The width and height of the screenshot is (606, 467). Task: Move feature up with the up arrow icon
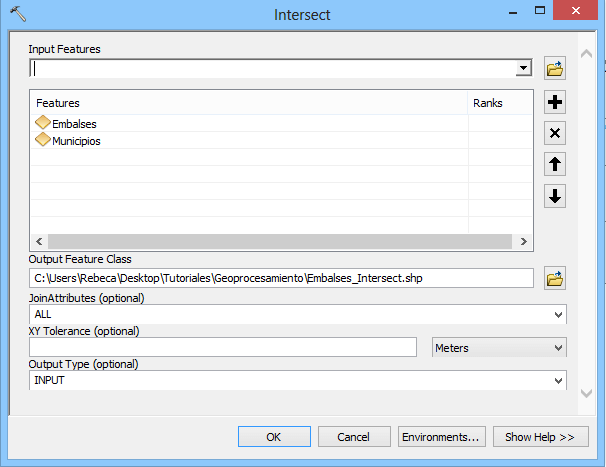point(555,165)
